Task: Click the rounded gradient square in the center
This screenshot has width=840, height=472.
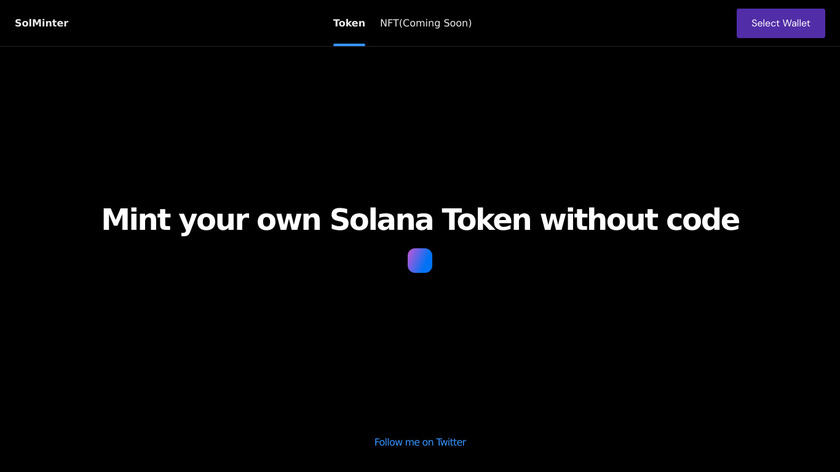Action: point(420,260)
